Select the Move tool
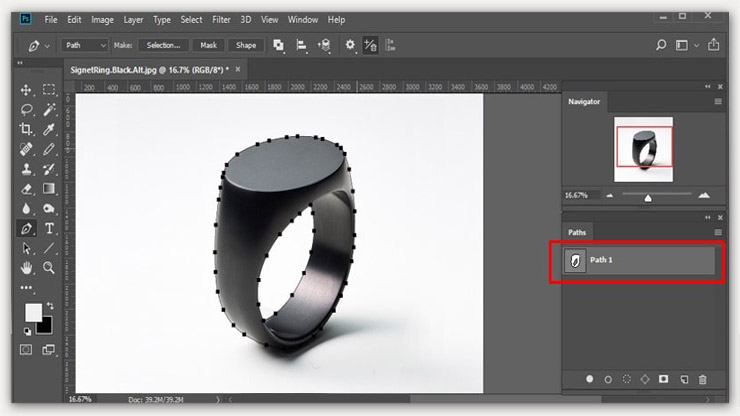 pos(27,90)
